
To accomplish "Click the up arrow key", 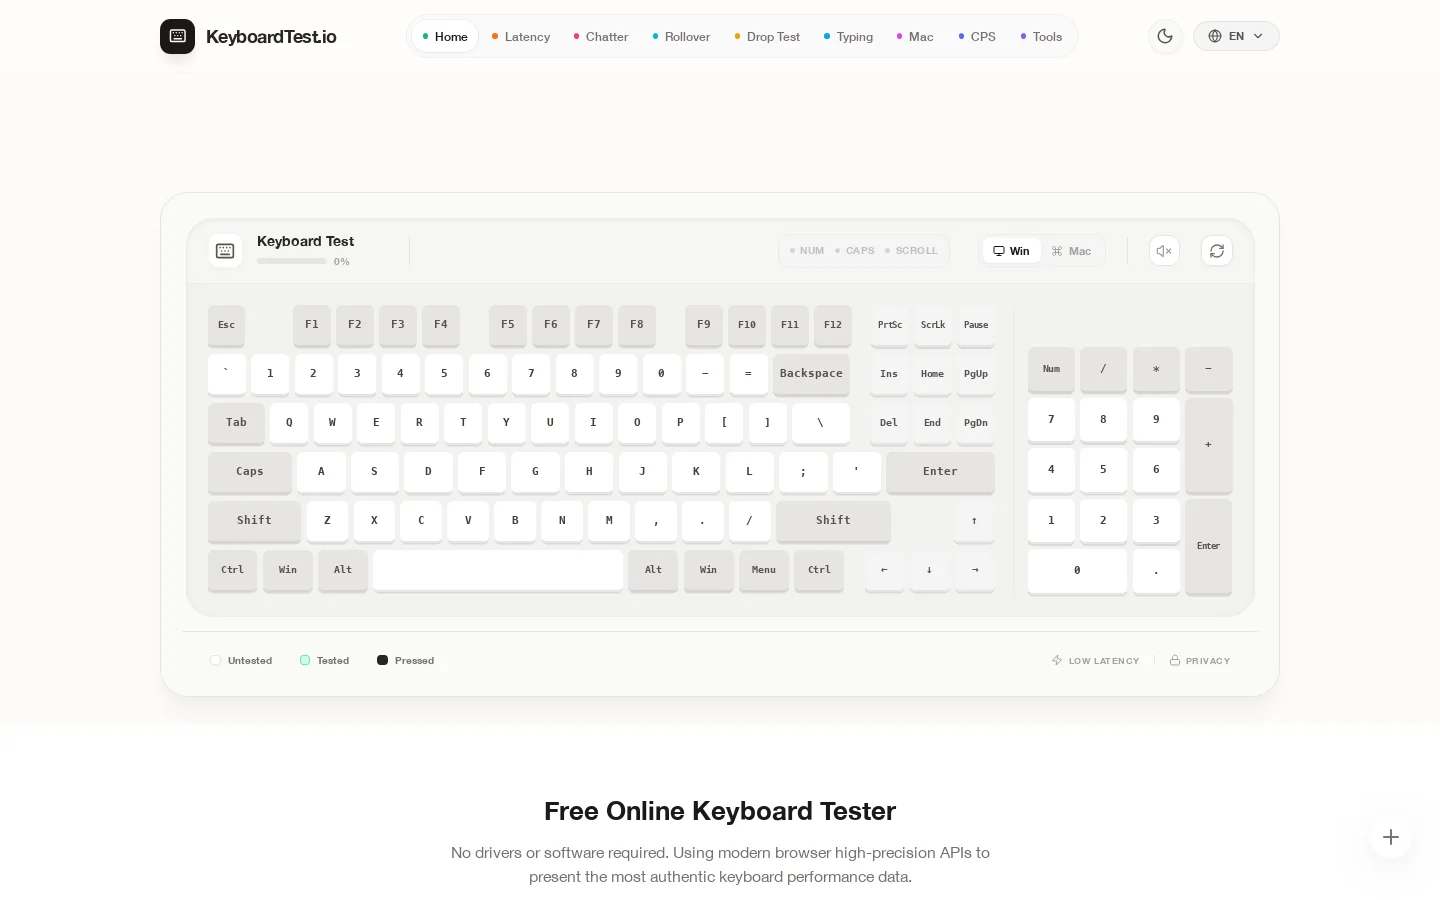I will click(974, 520).
